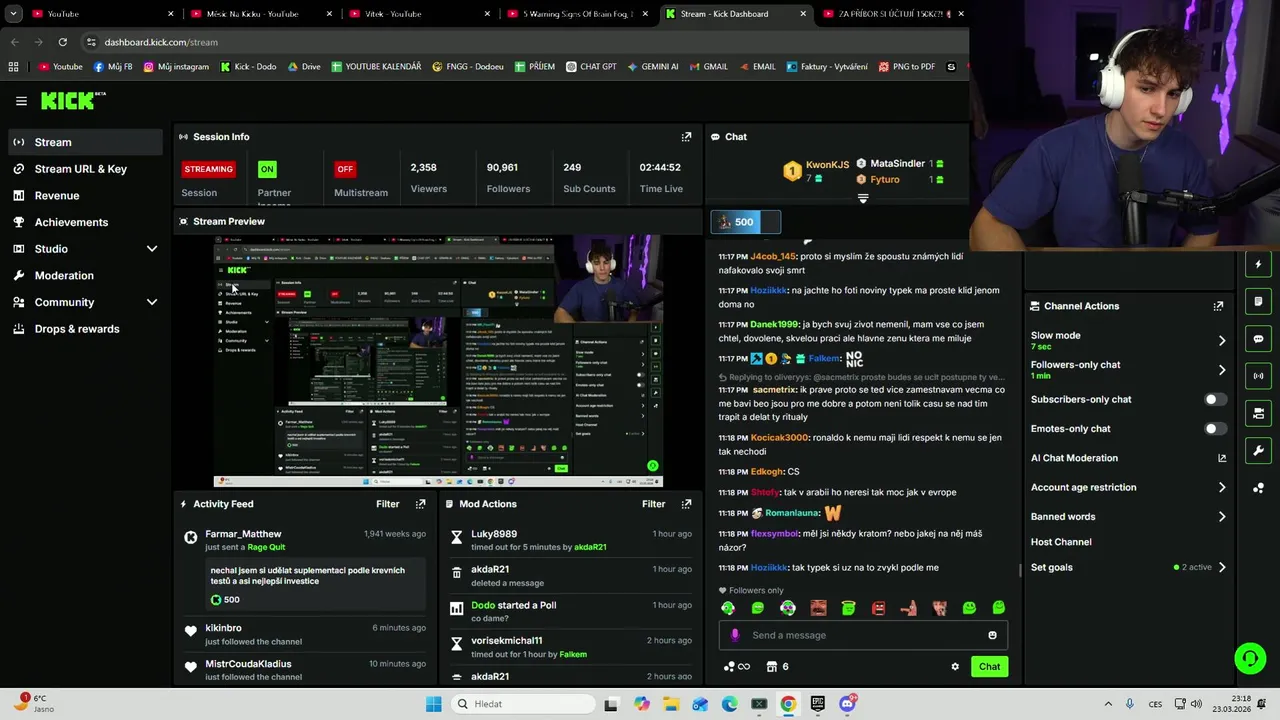1280x720 pixels.
Task: Focus the browser address bar
Action: (520, 42)
